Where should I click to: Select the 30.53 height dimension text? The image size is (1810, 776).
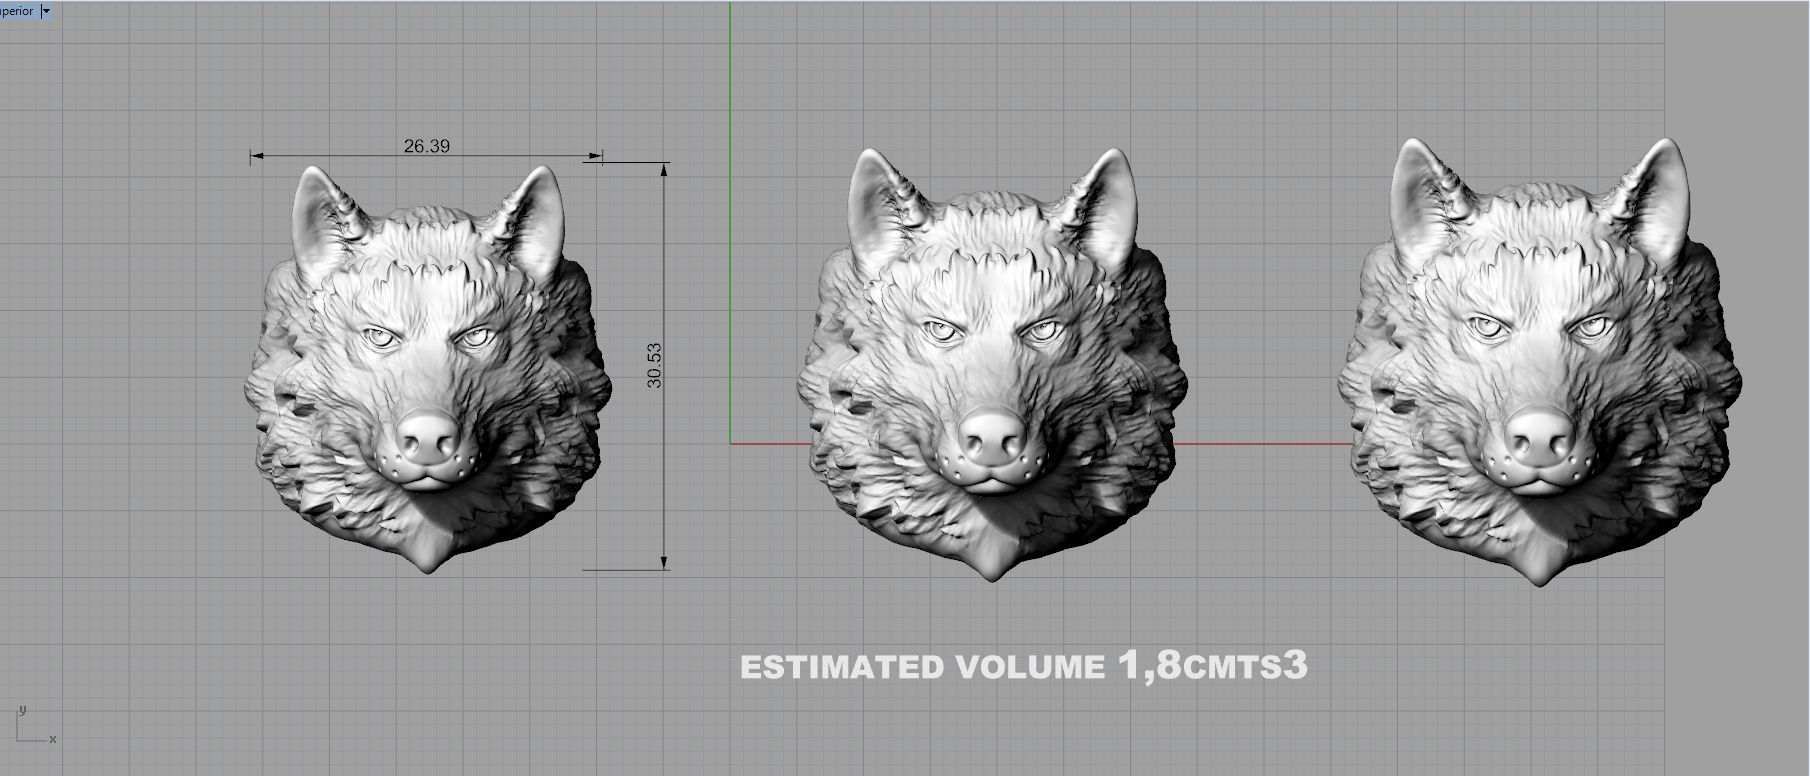(654, 365)
